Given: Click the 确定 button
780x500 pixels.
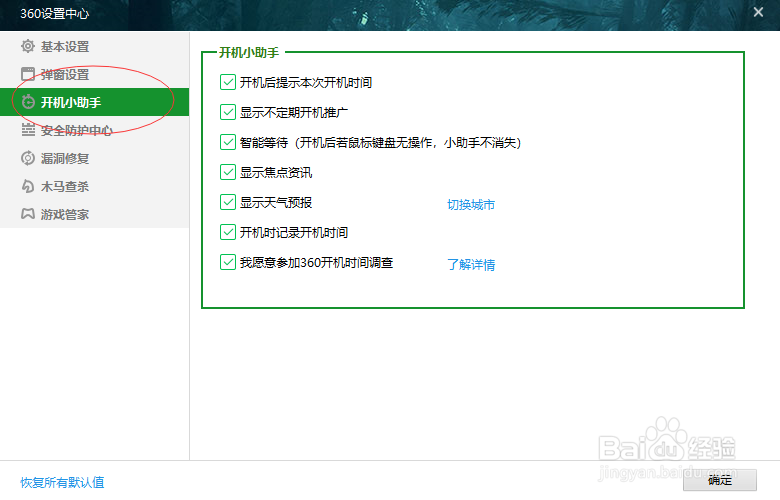Looking at the screenshot, I should pyautogui.click(x=720, y=480).
